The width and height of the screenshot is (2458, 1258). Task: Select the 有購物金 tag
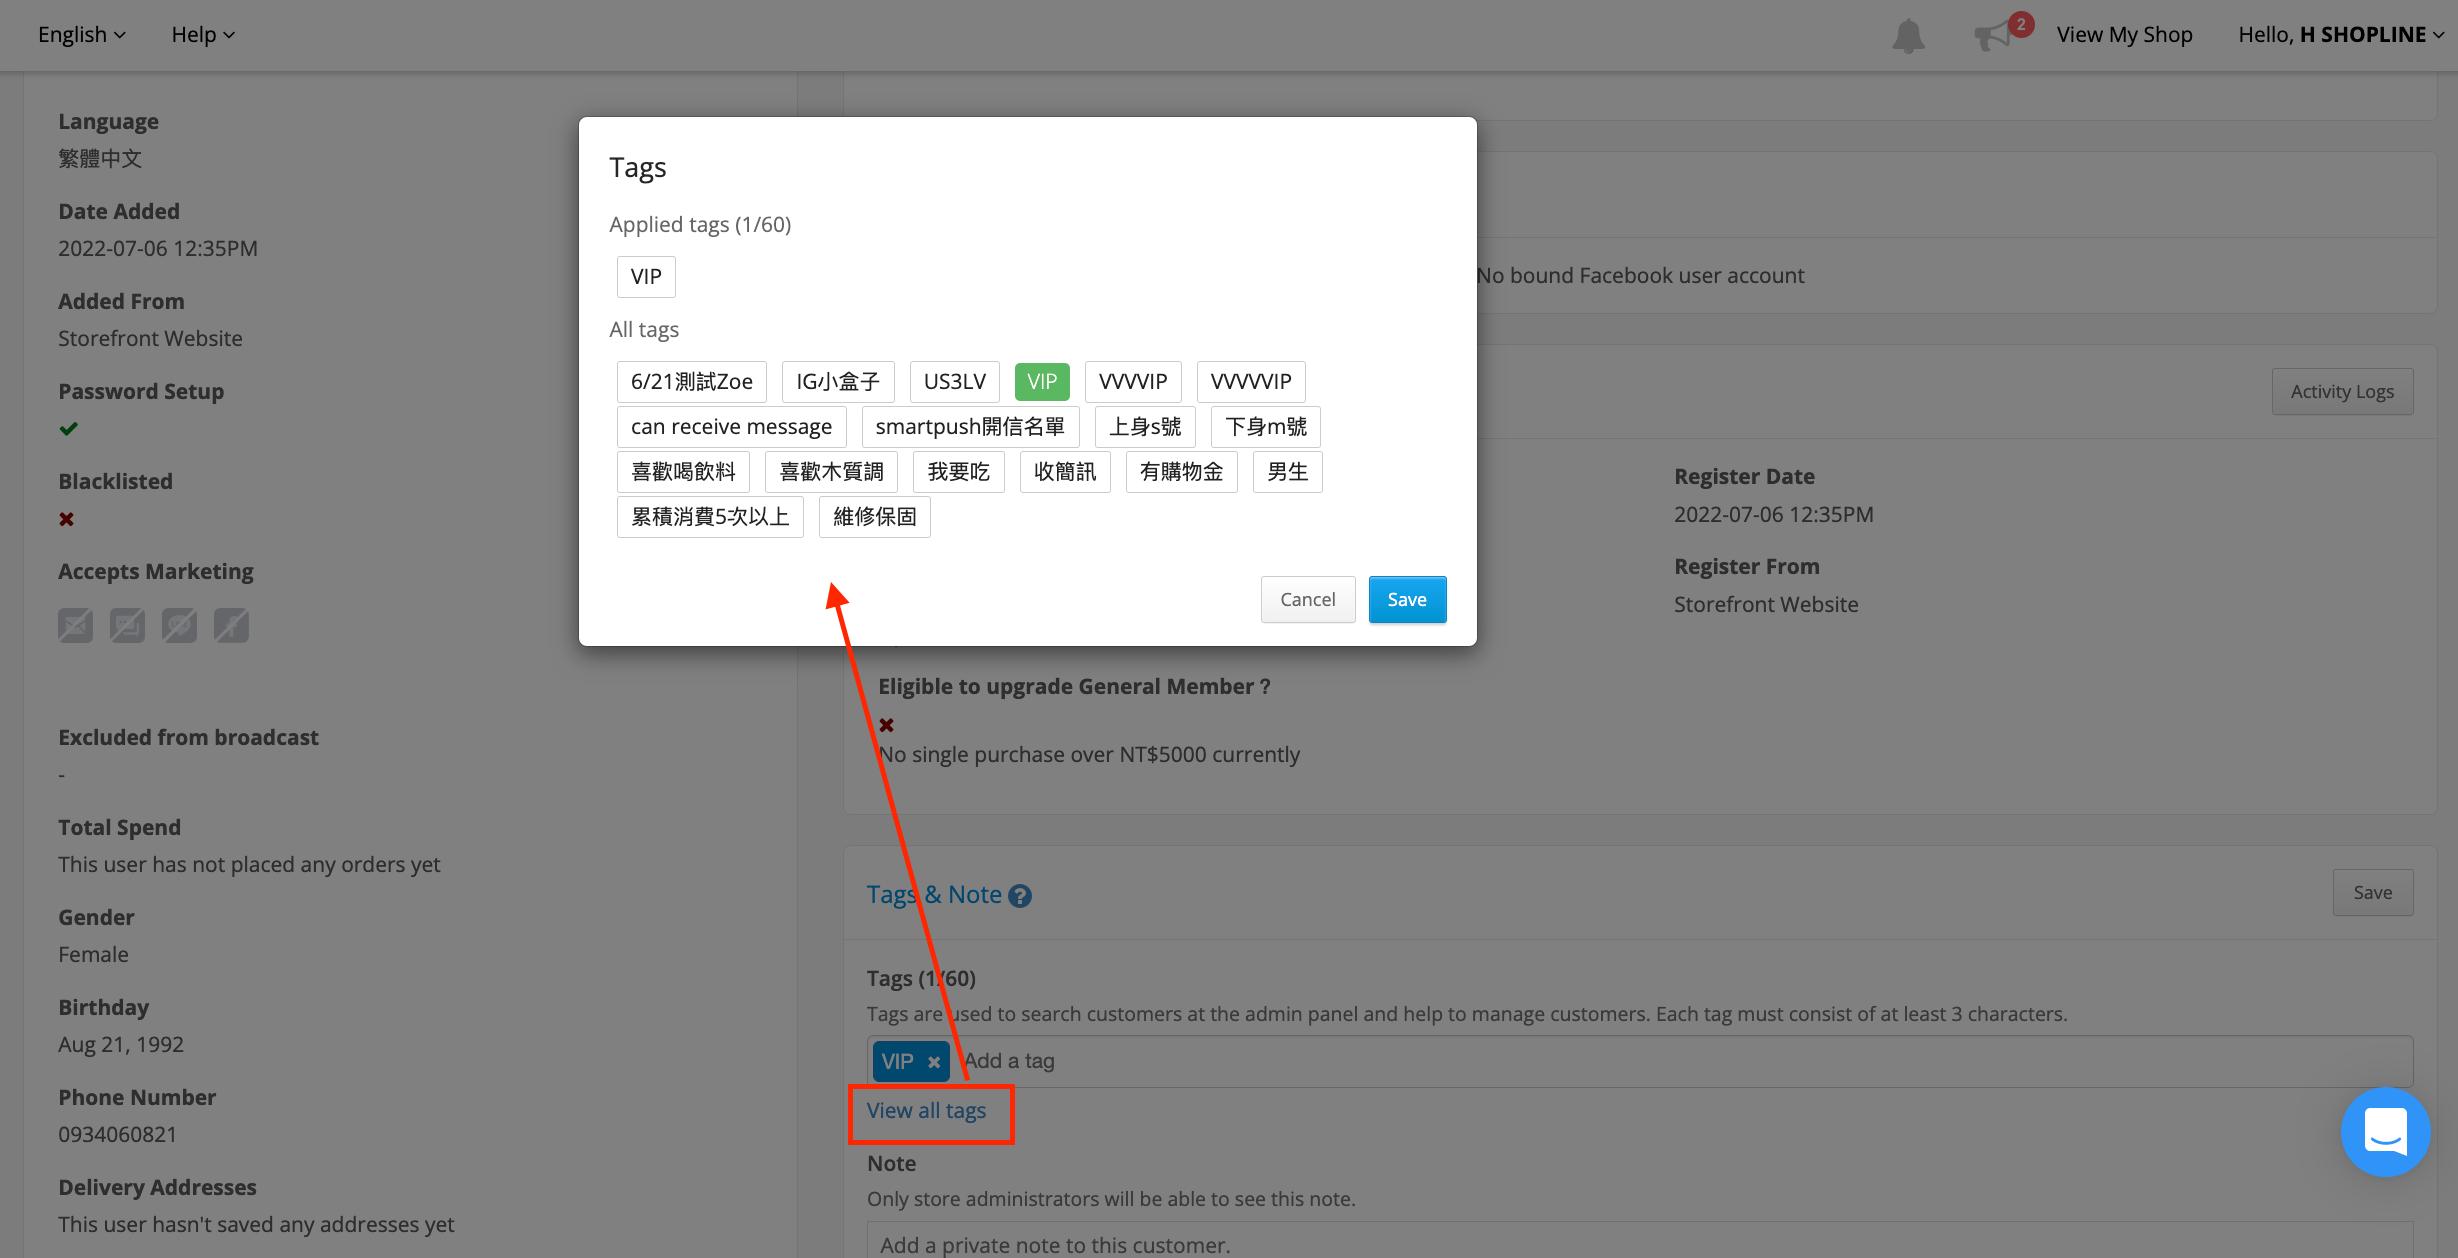pyautogui.click(x=1181, y=471)
